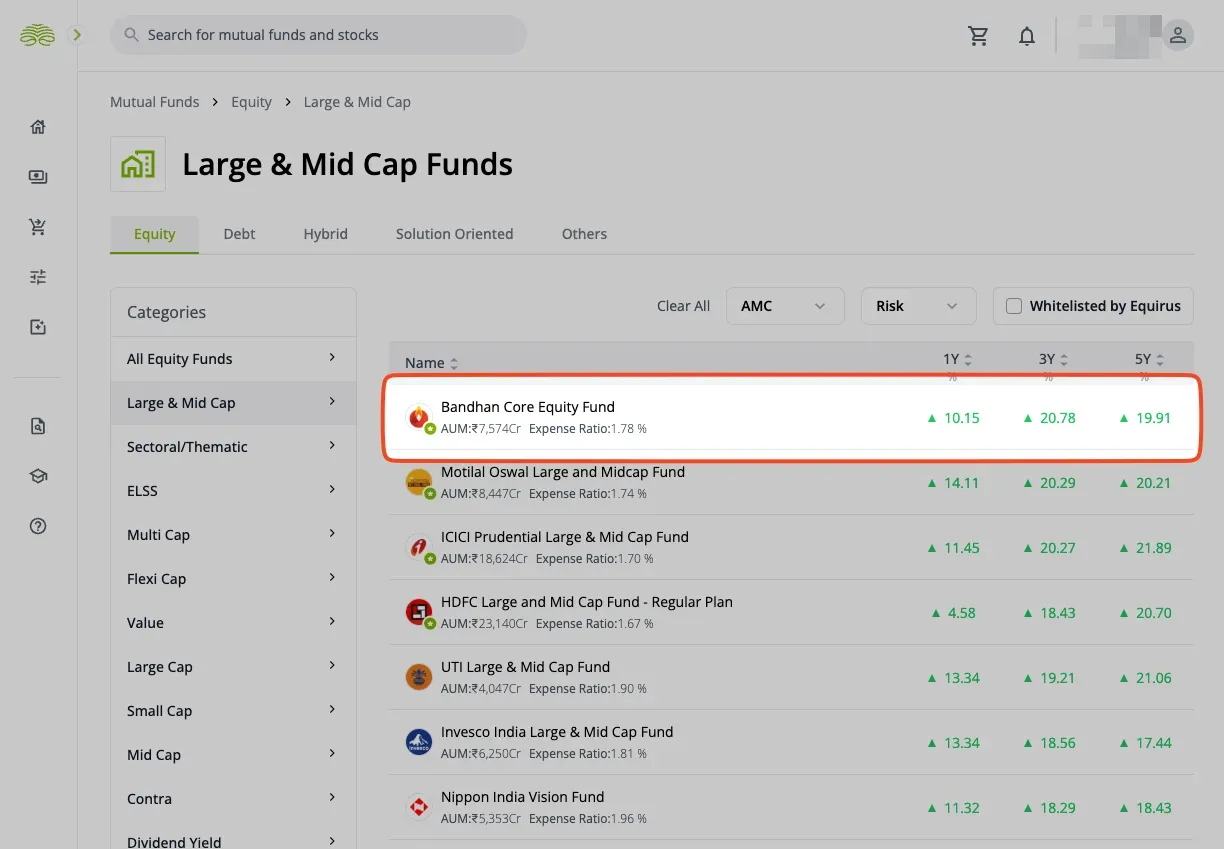Sort by 3Y returns column
The height and width of the screenshot is (849, 1224).
[x=1064, y=359]
